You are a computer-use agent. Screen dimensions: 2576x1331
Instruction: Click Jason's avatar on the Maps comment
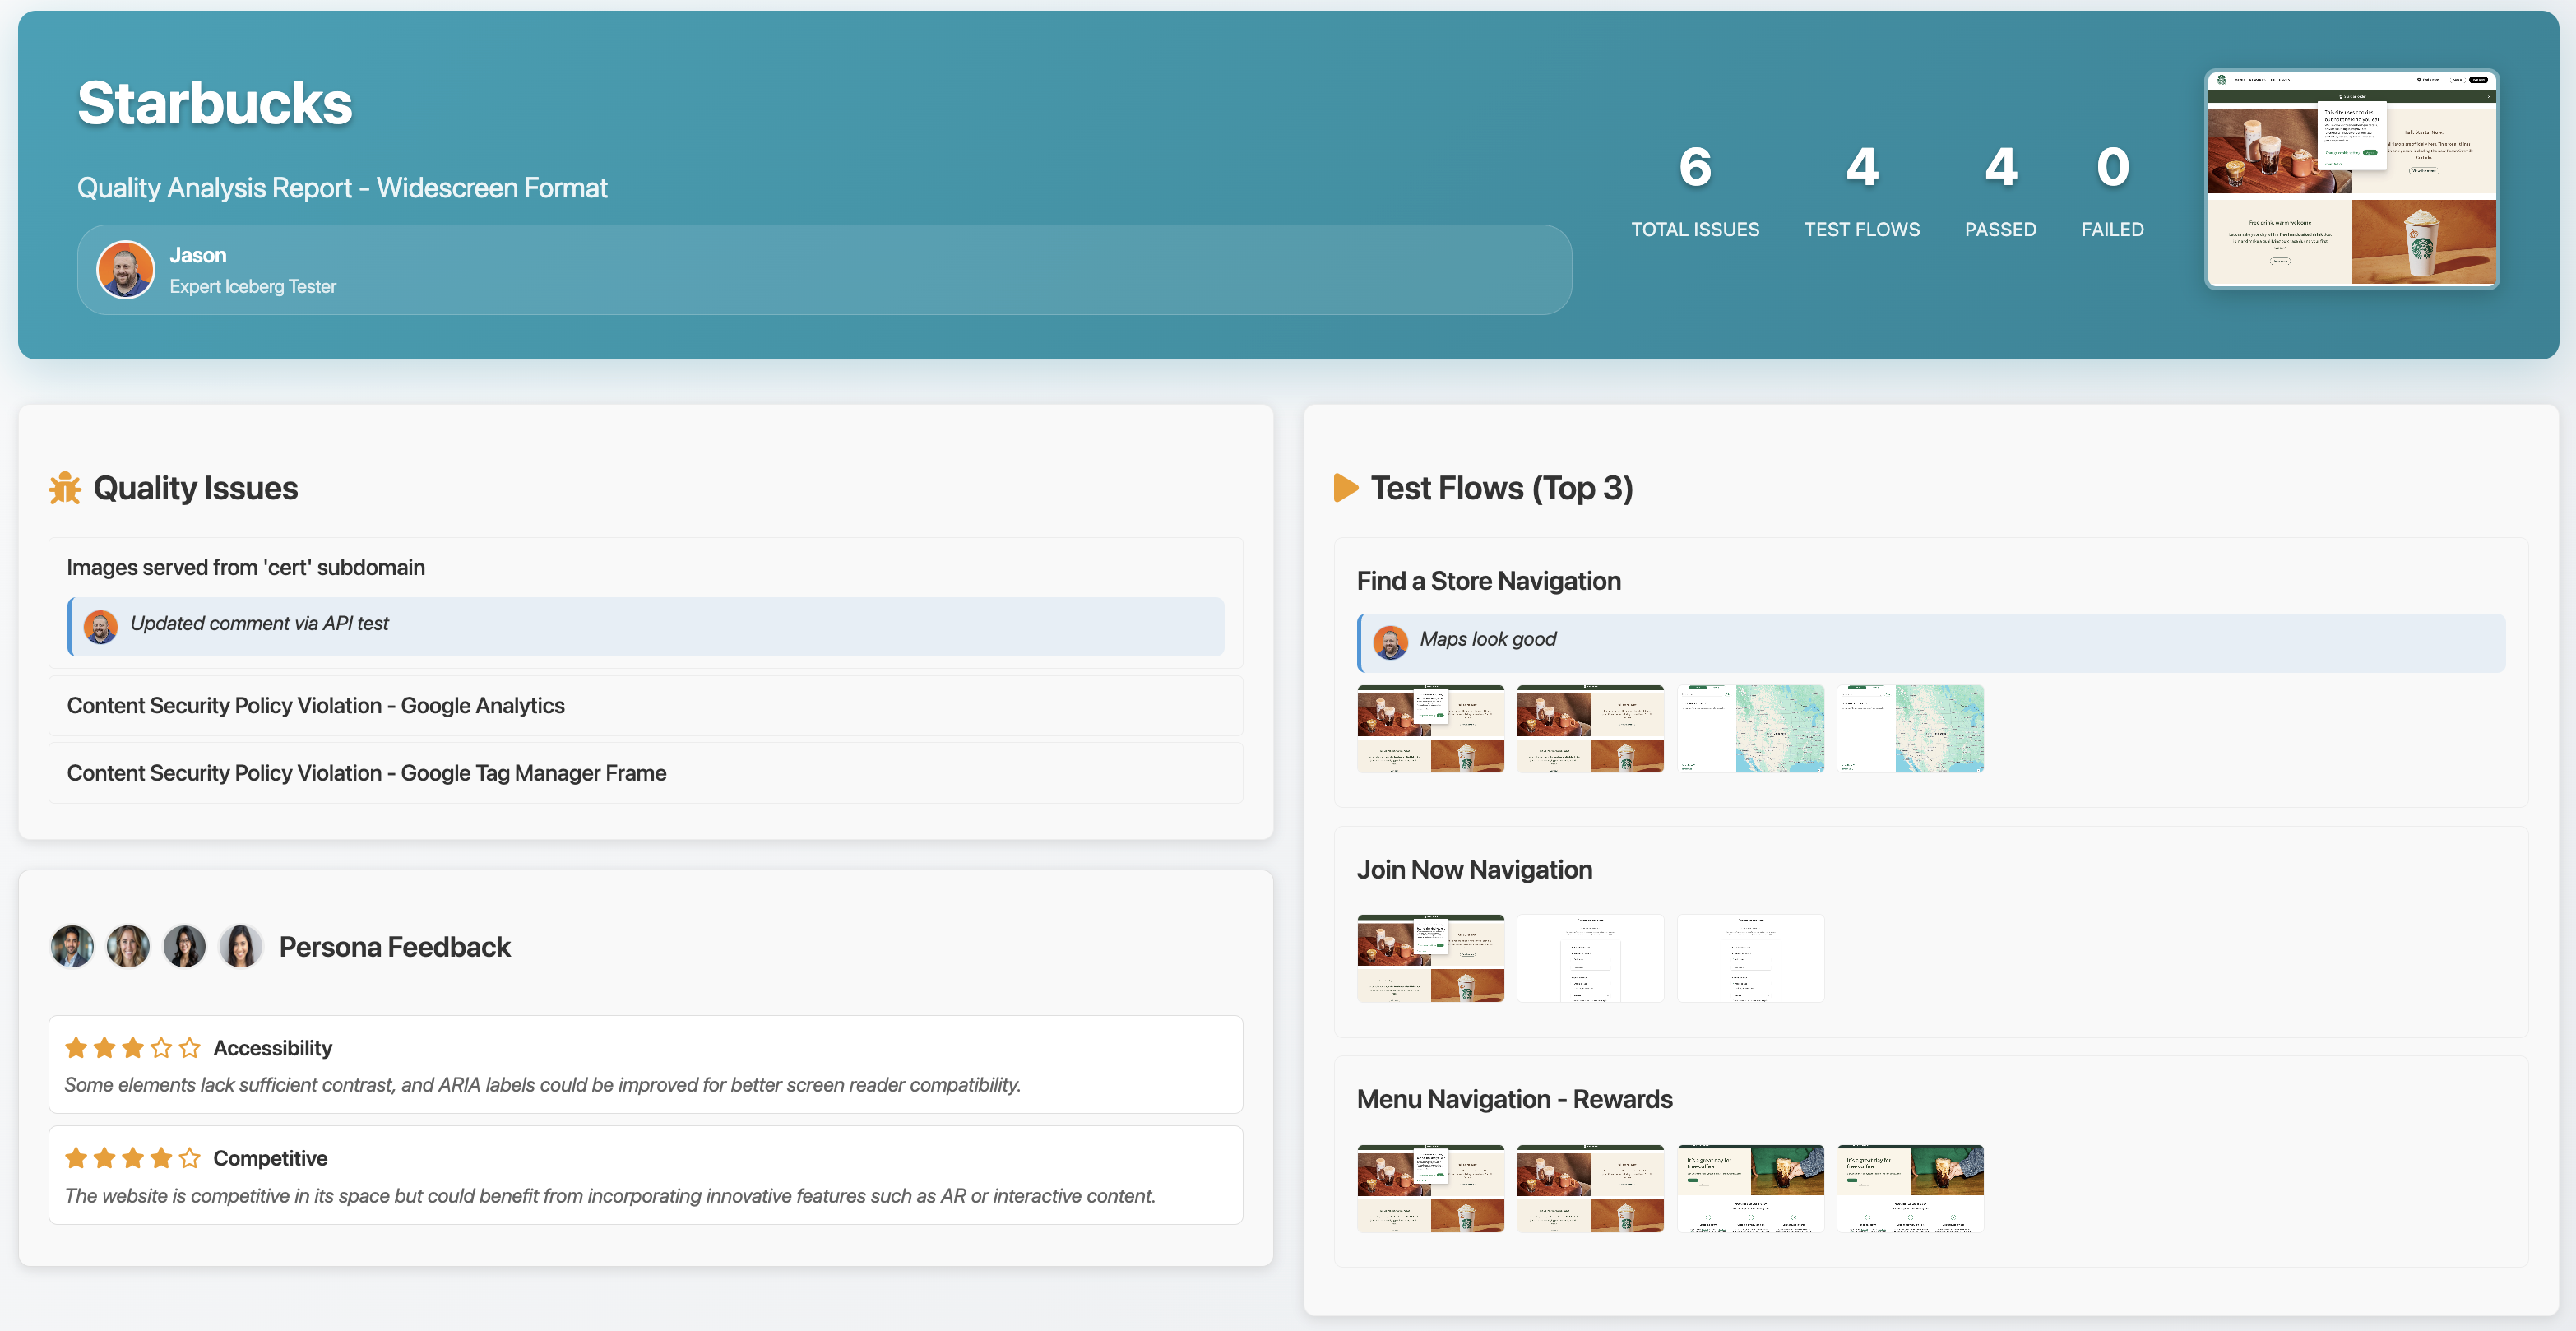[1391, 641]
